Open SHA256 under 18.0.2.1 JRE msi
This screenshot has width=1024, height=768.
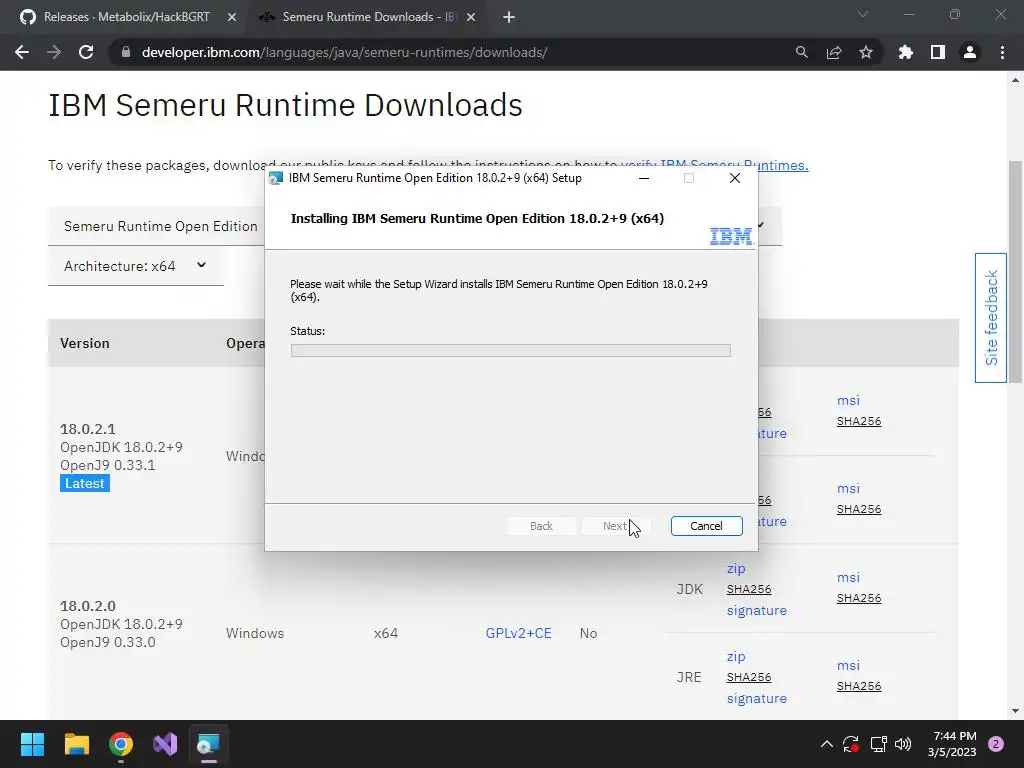[859, 509]
